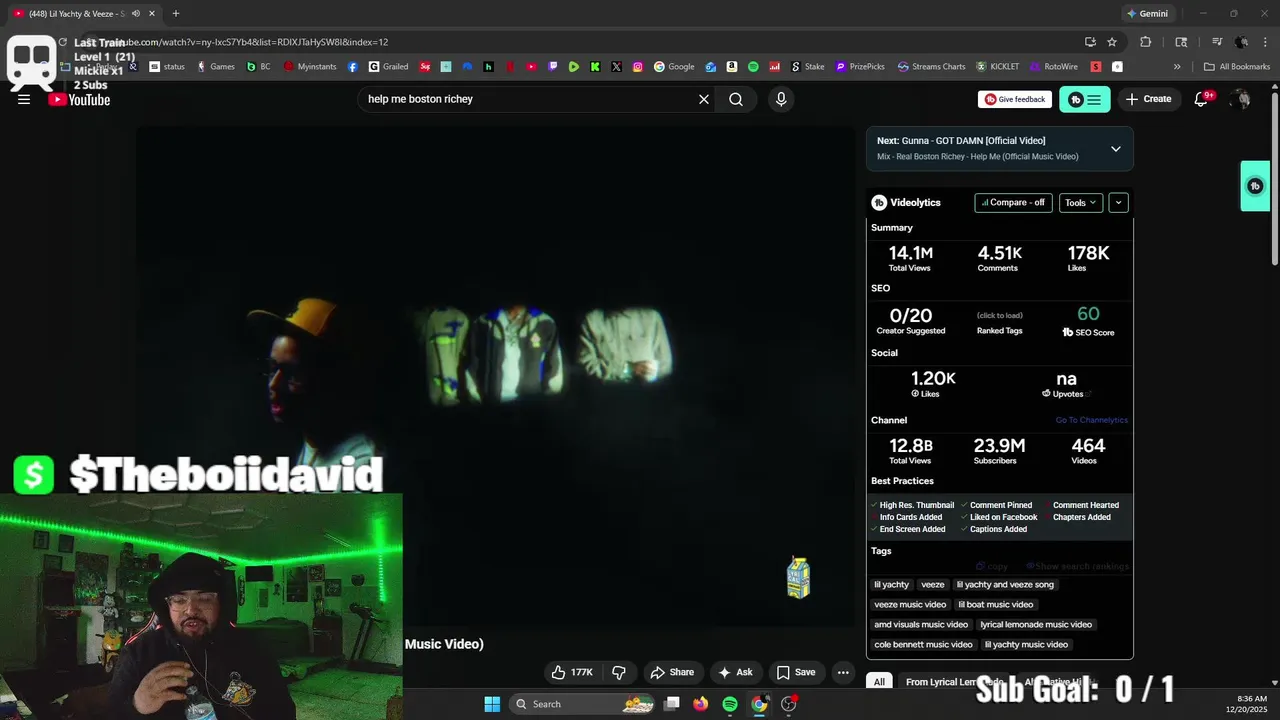Select the All filter chip

(879, 682)
